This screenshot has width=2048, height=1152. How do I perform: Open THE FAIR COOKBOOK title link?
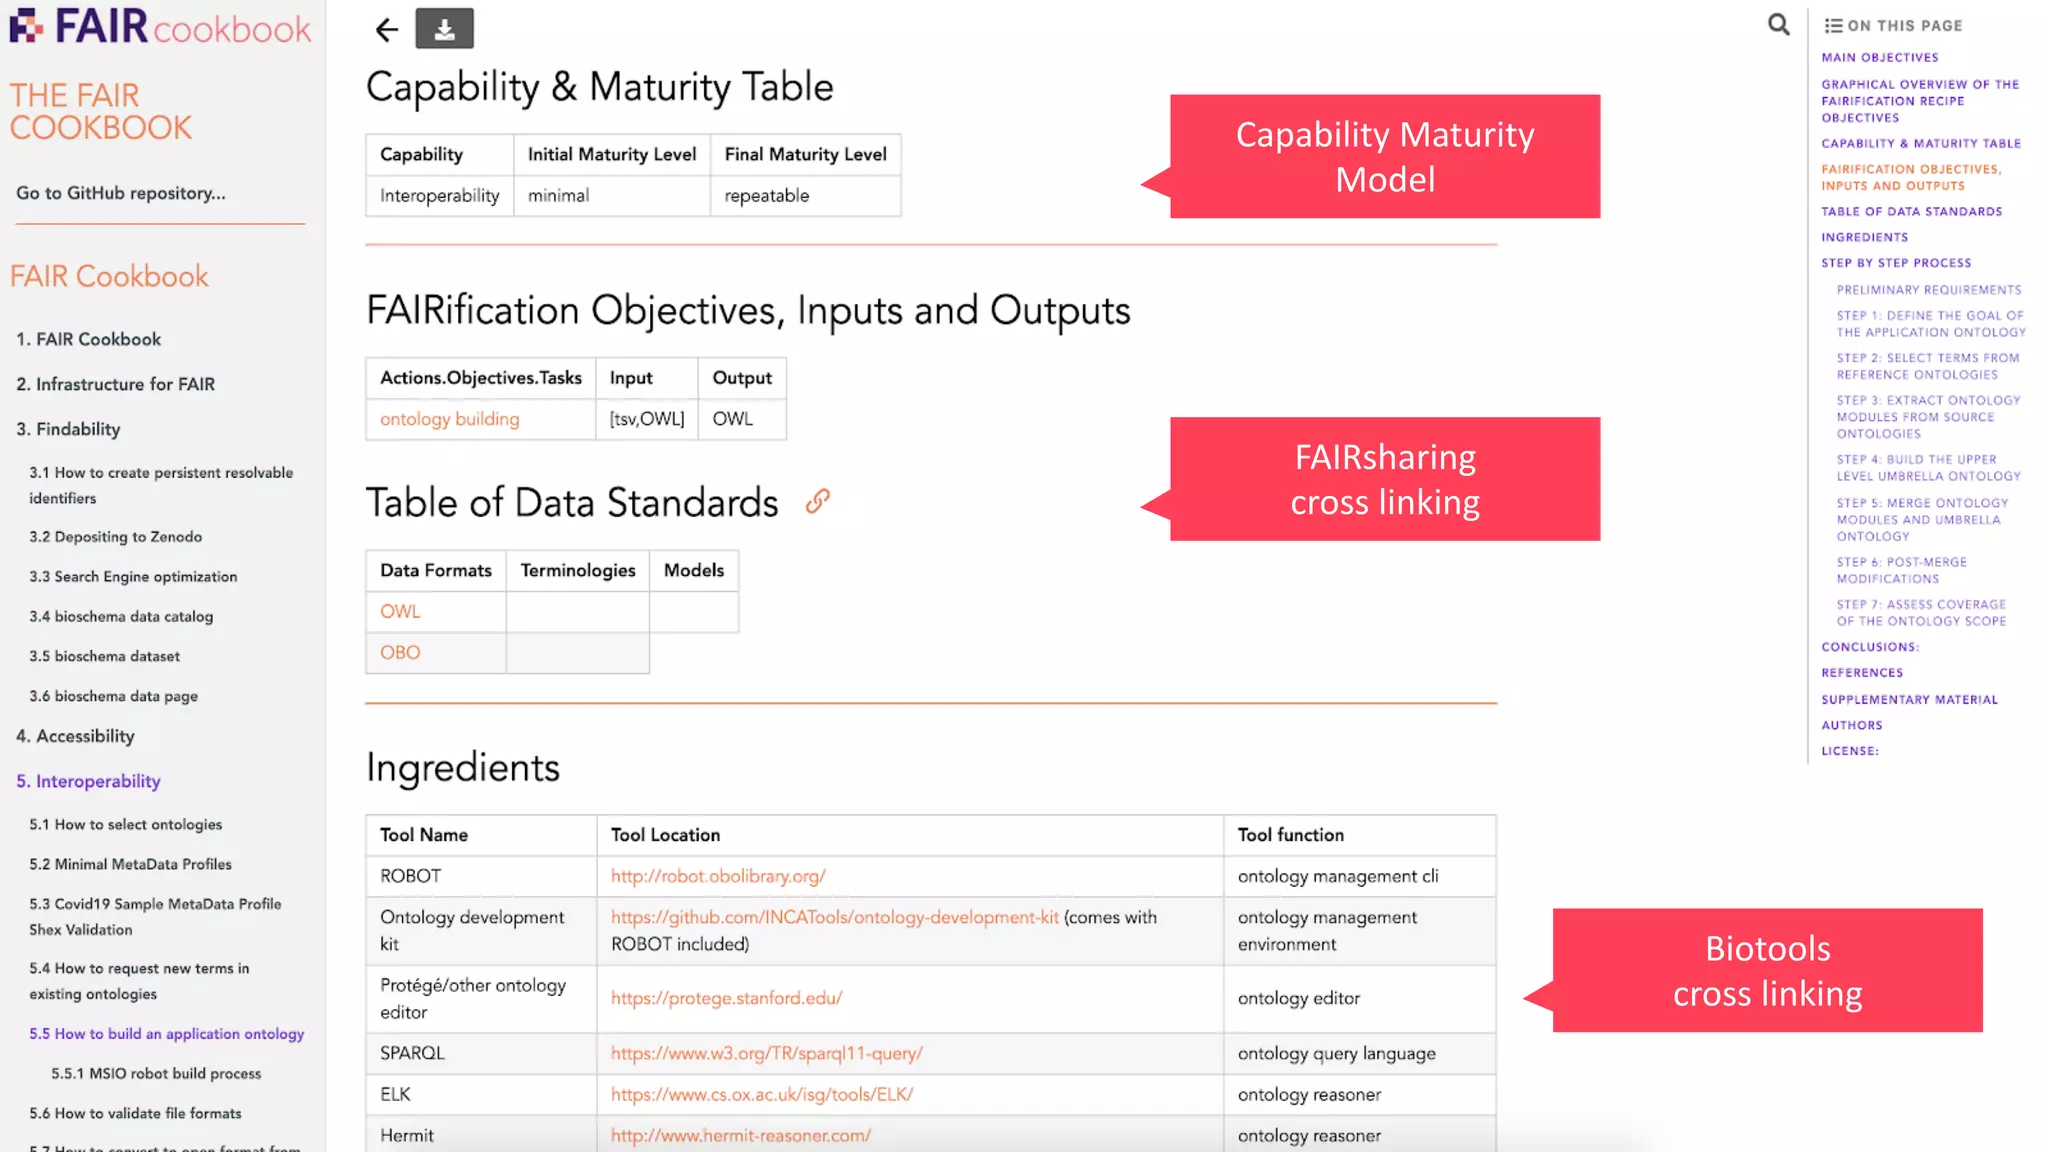click(101, 111)
